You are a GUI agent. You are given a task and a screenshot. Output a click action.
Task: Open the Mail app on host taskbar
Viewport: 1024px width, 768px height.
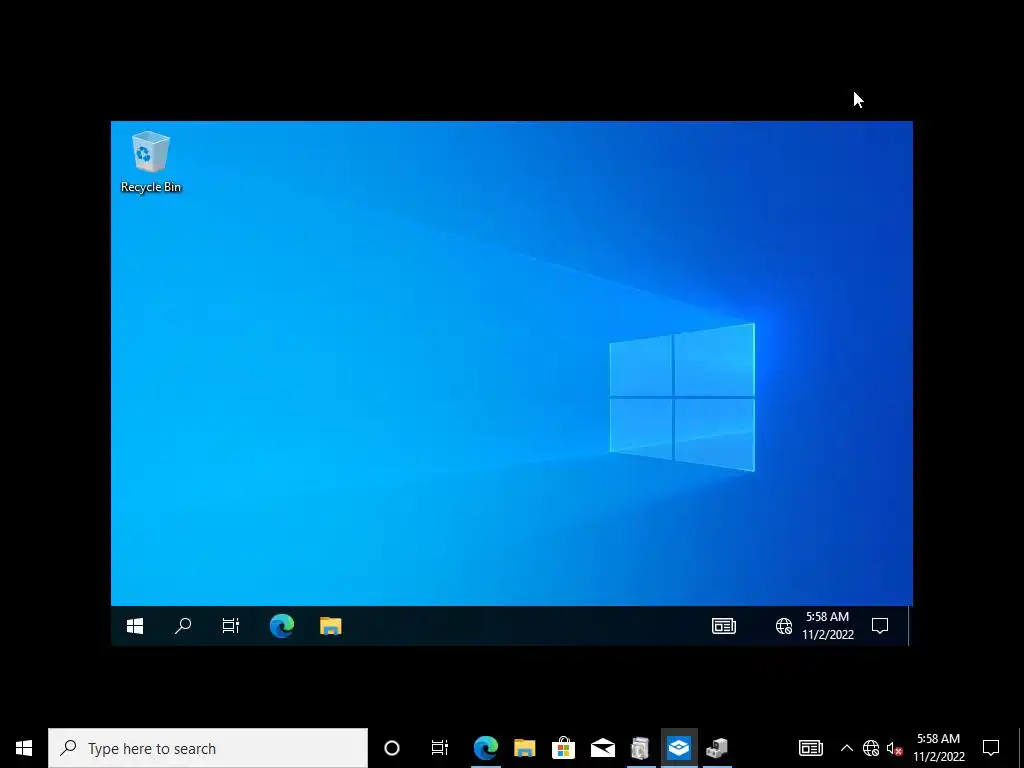point(602,748)
